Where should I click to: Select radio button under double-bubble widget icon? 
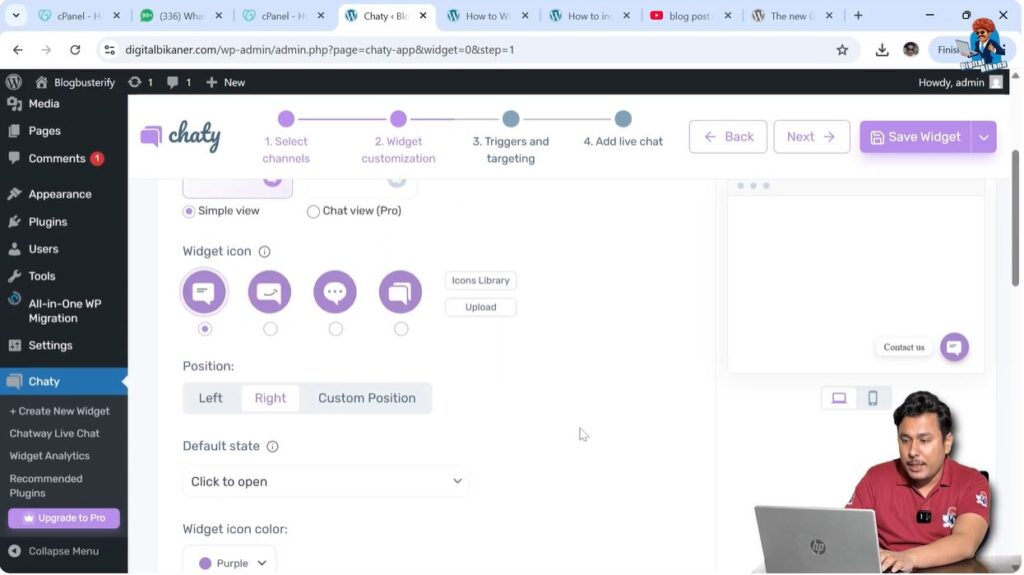click(x=400, y=329)
